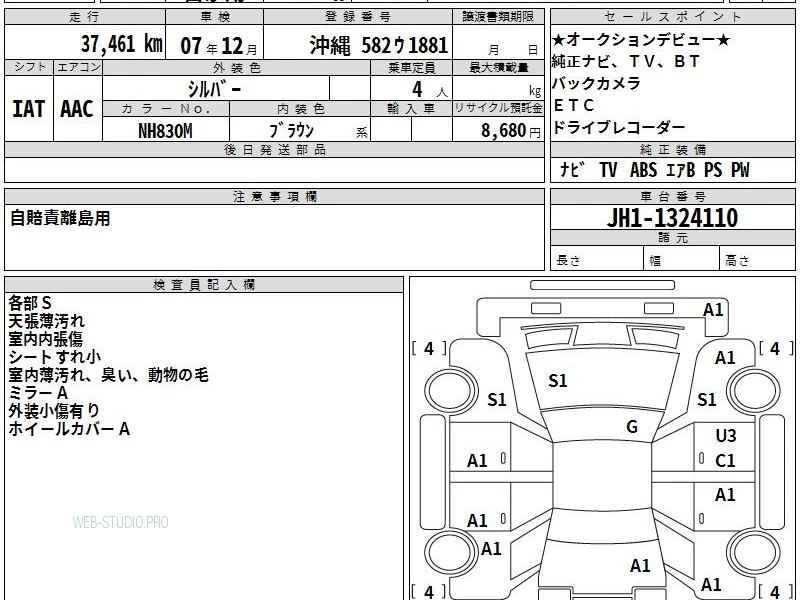Click the 登録番号 header
Image resolution: width=800 pixels, height=600 pixels.
pos(358,17)
